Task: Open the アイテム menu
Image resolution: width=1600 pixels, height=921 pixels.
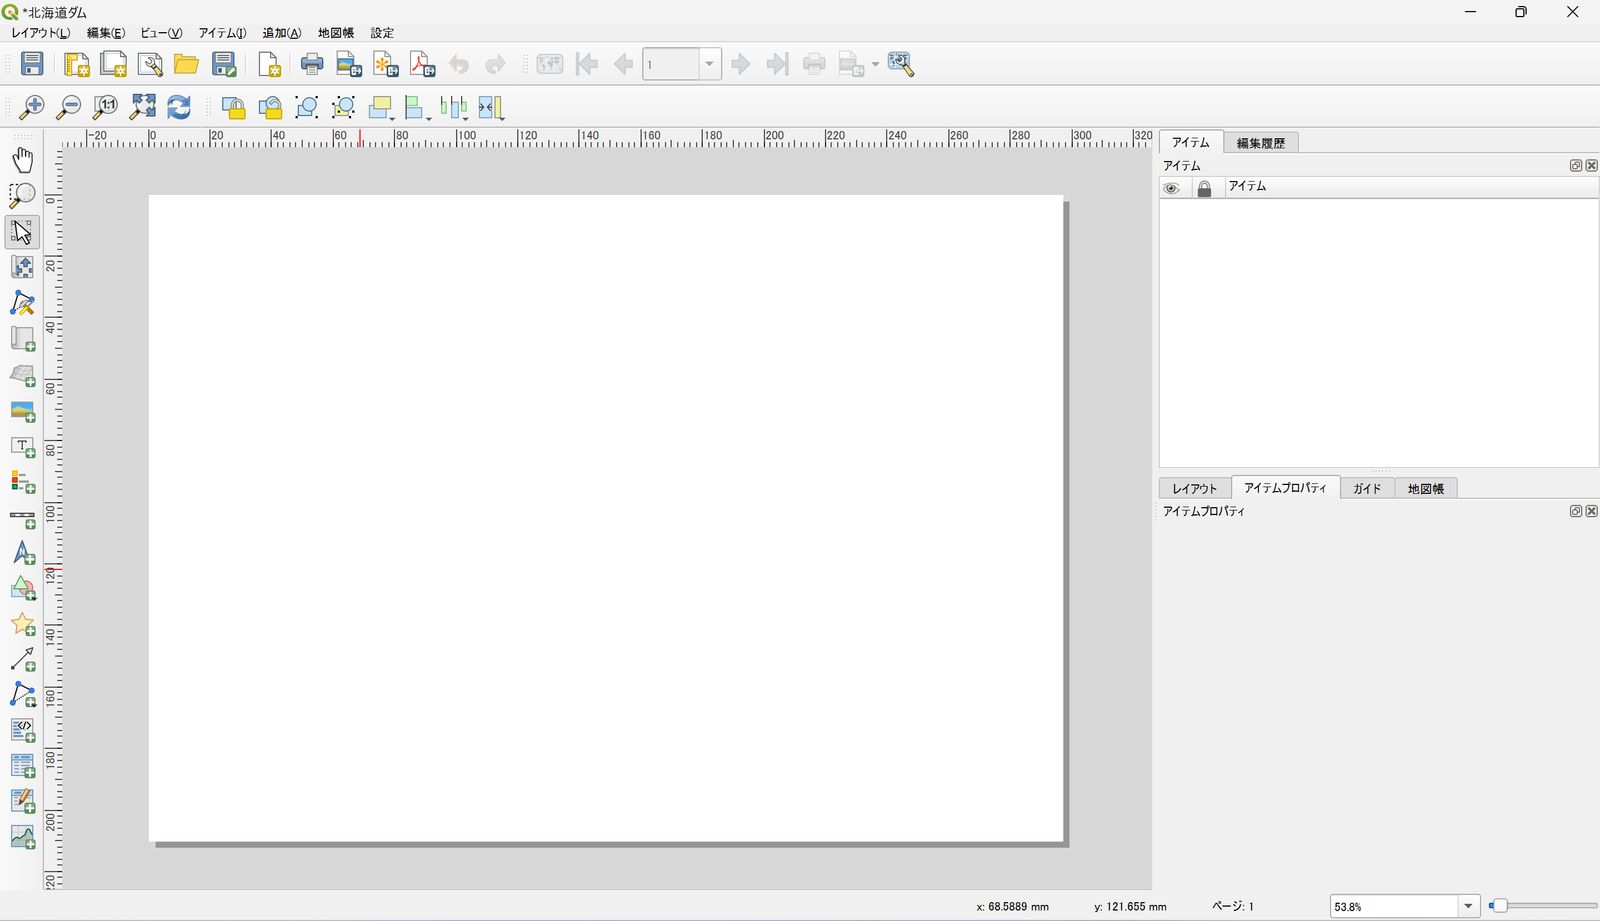Action: pyautogui.click(x=222, y=33)
